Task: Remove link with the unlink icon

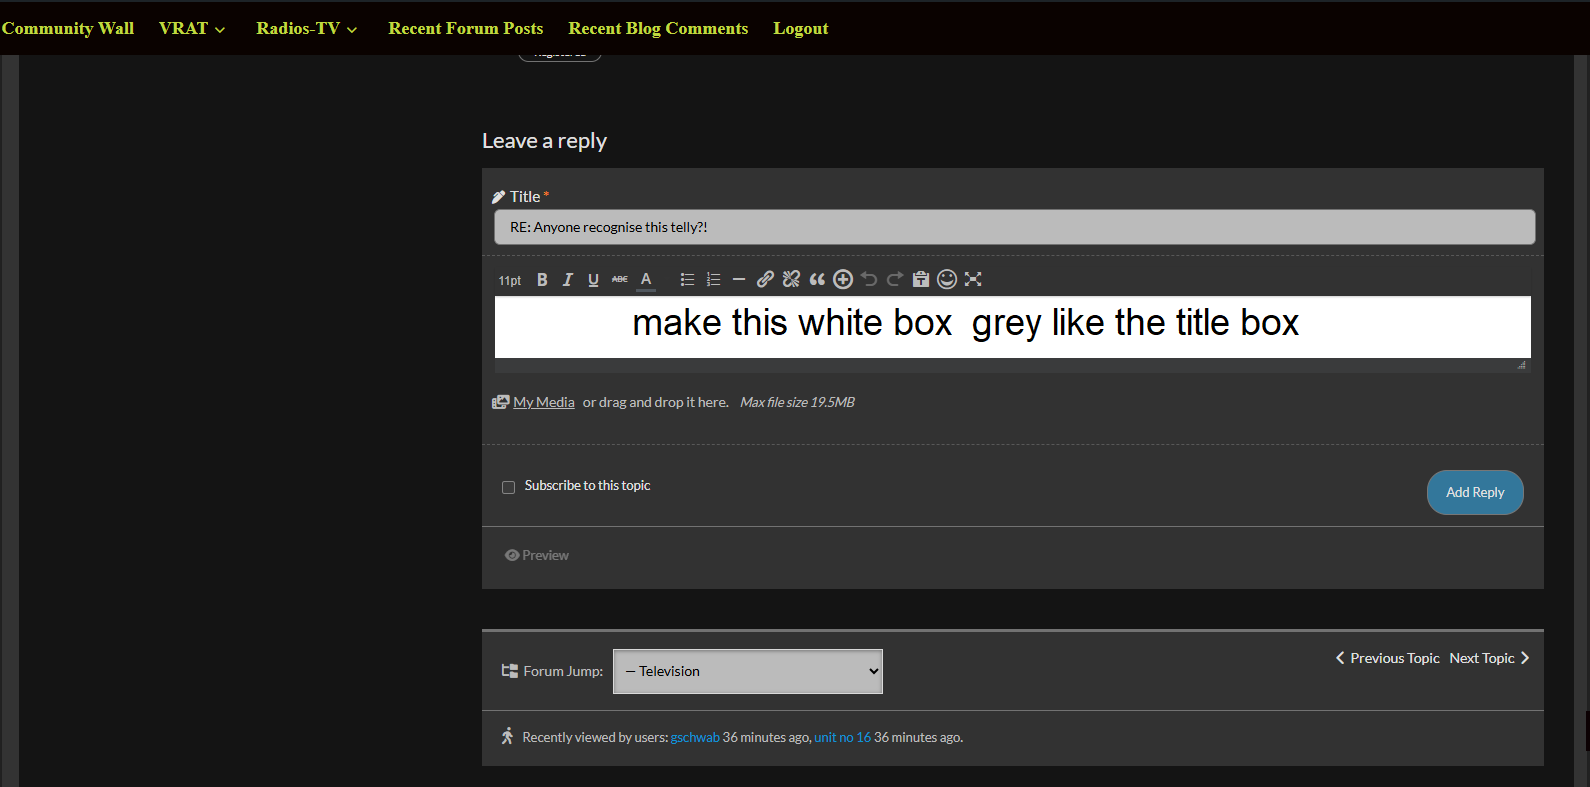Action: [791, 279]
